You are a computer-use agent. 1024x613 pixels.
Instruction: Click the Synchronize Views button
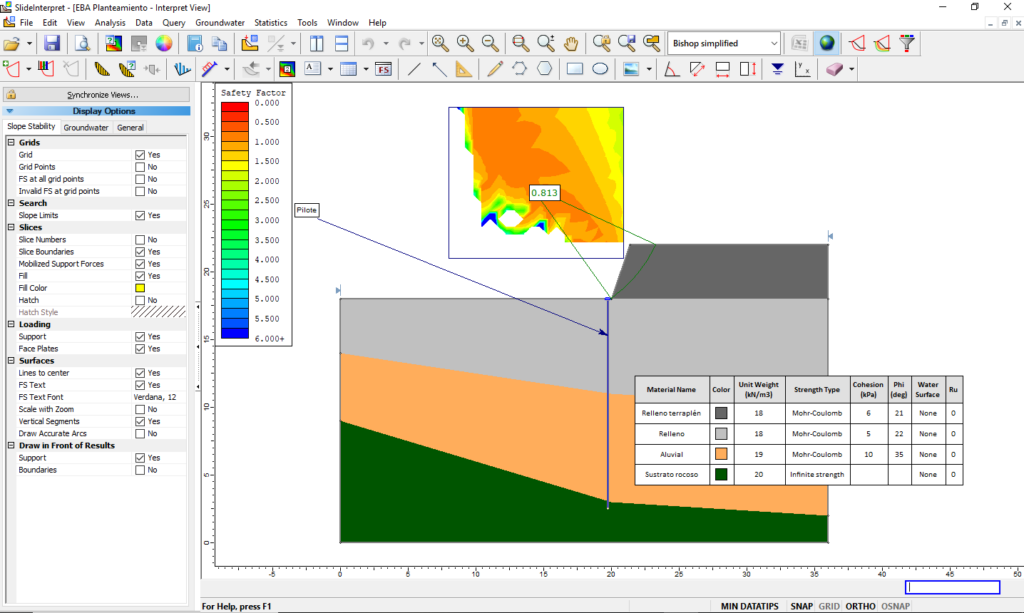(103, 95)
